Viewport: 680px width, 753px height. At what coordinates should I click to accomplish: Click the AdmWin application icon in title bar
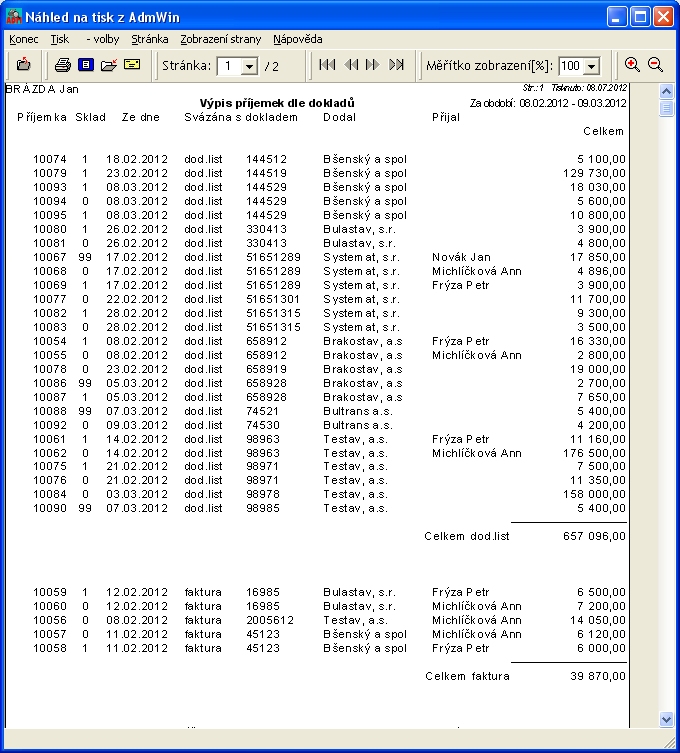pyautogui.click(x=14, y=17)
